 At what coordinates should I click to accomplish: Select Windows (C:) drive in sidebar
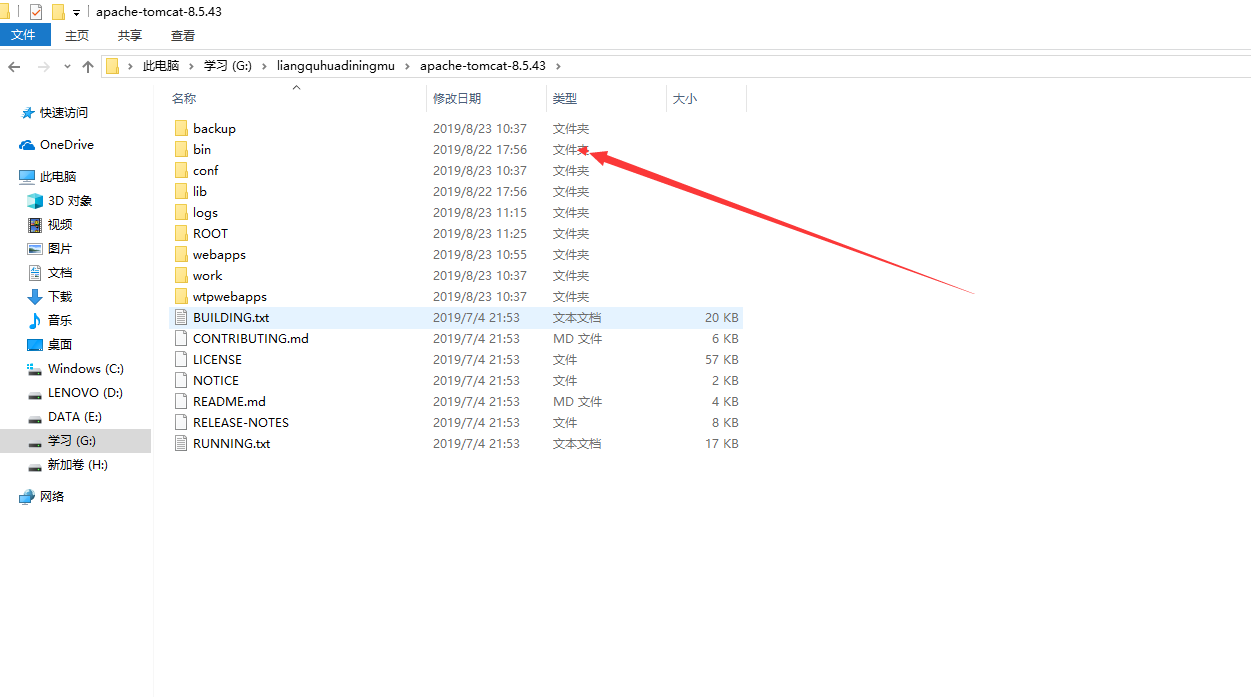tap(75, 368)
